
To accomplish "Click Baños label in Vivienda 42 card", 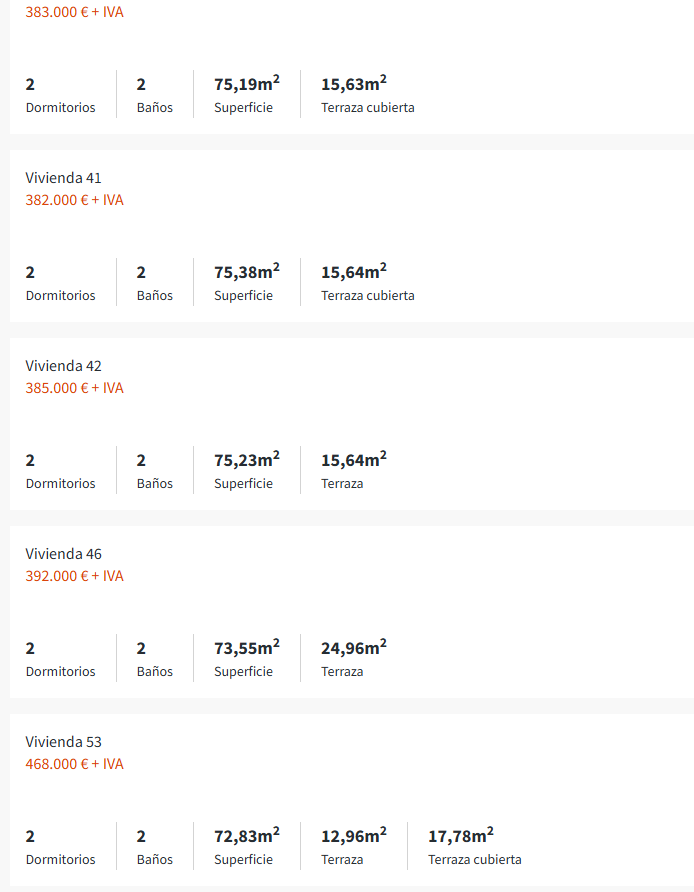I will click(x=155, y=484).
